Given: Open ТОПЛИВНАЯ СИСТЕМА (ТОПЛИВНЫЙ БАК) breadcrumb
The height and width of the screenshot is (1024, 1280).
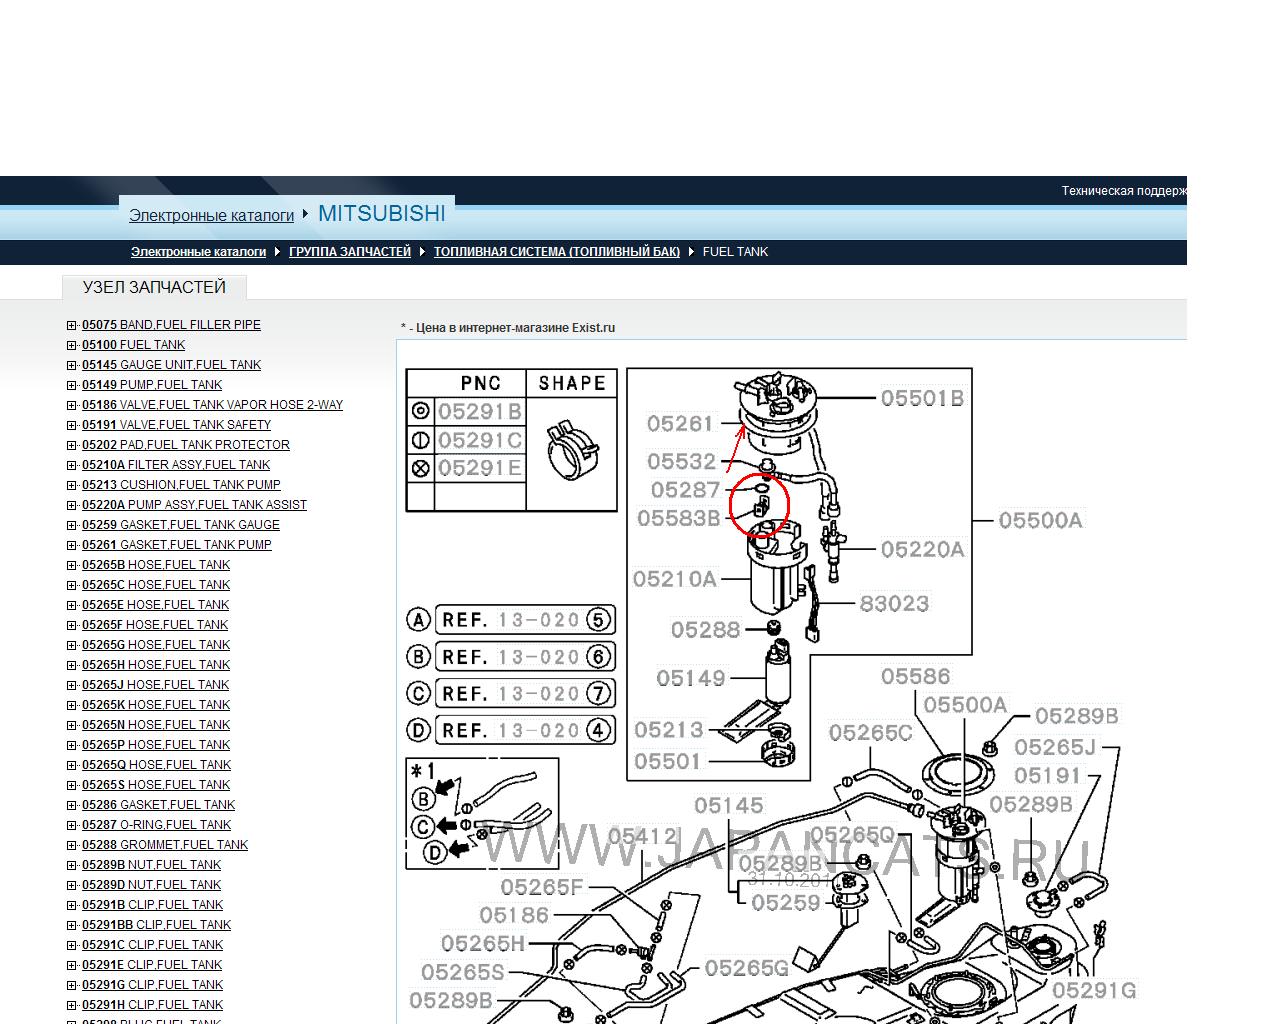Looking at the screenshot, I should point(556,252).
